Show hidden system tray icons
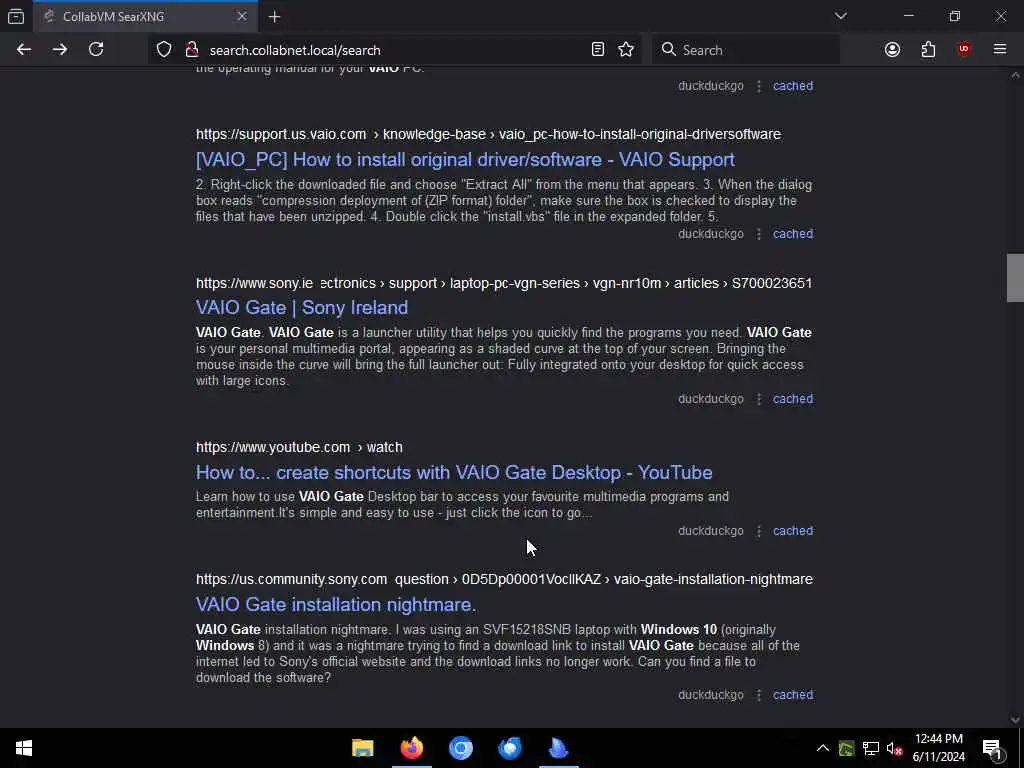 pos(823,748)
